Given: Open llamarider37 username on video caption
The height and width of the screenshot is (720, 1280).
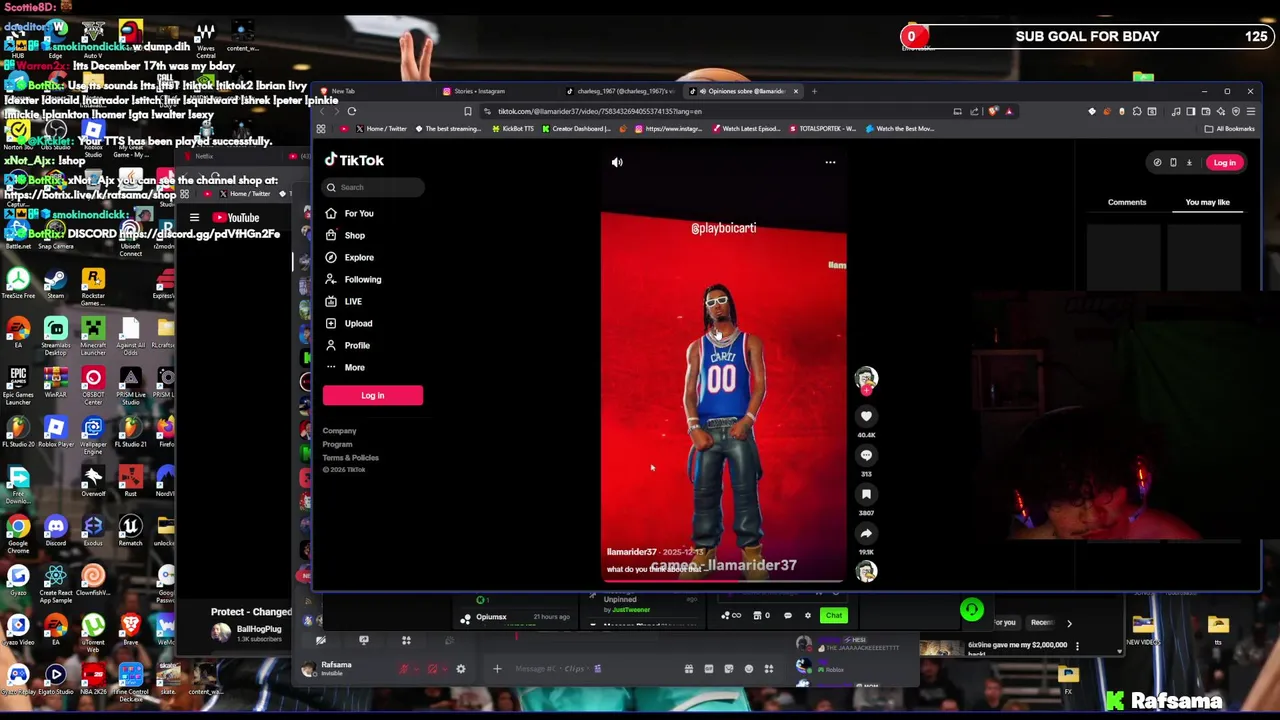Looking at the screenshot, I should pyautogui.click(x=631, y=552).
